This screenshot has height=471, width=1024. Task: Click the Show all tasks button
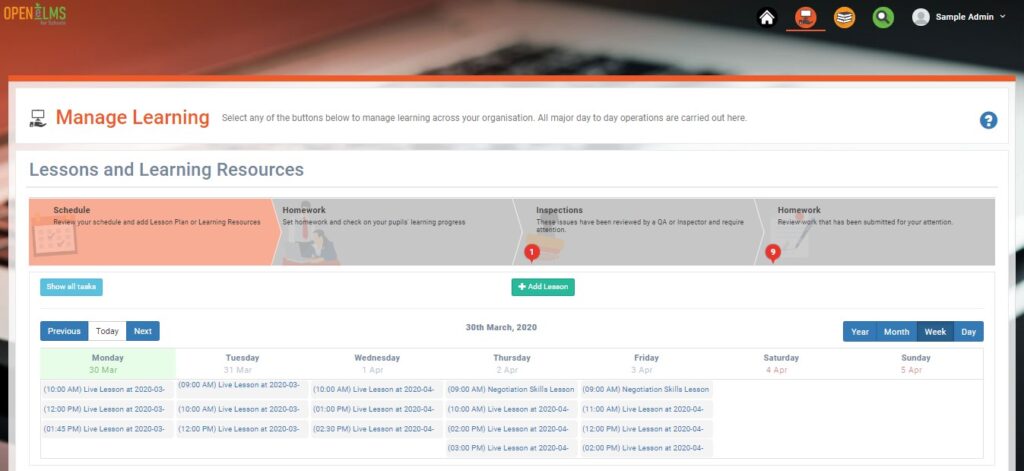[71, 287]
